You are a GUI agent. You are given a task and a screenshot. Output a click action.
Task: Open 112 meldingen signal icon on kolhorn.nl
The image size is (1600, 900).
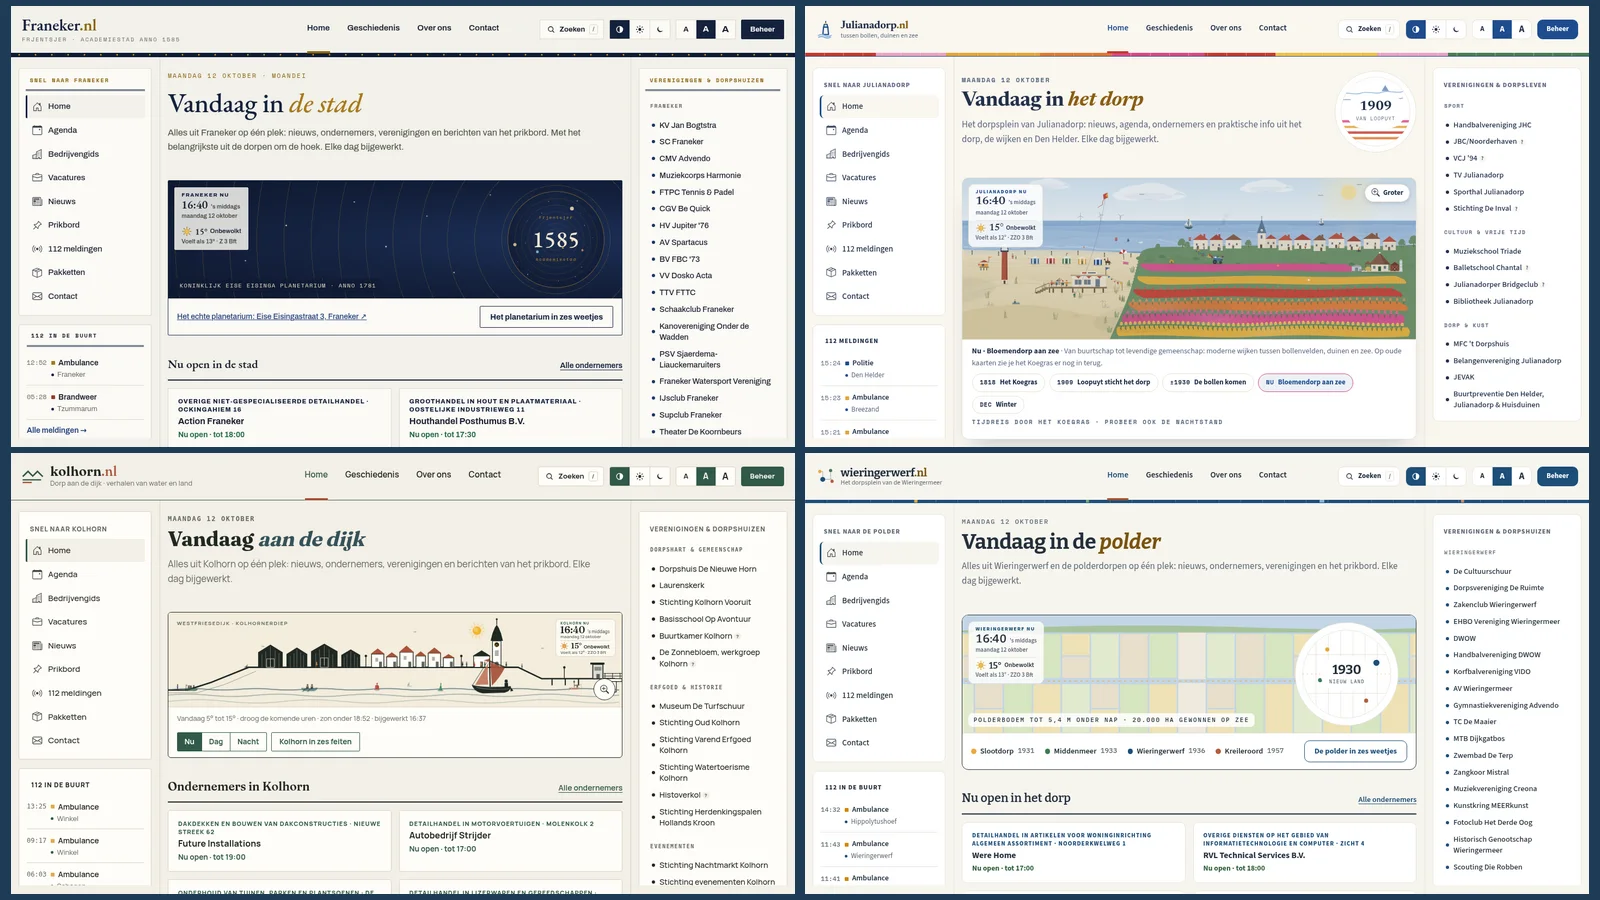coord(37,693)
